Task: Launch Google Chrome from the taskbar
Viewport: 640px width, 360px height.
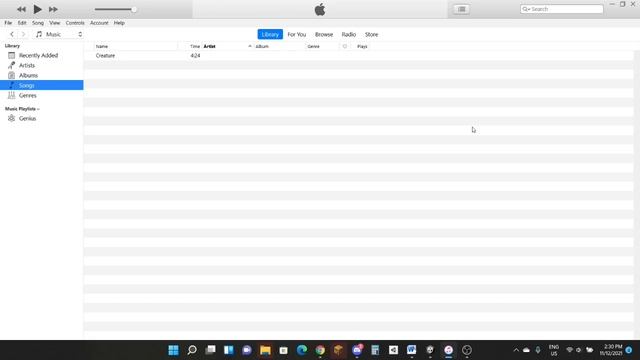Action: [x=320, y=350]
